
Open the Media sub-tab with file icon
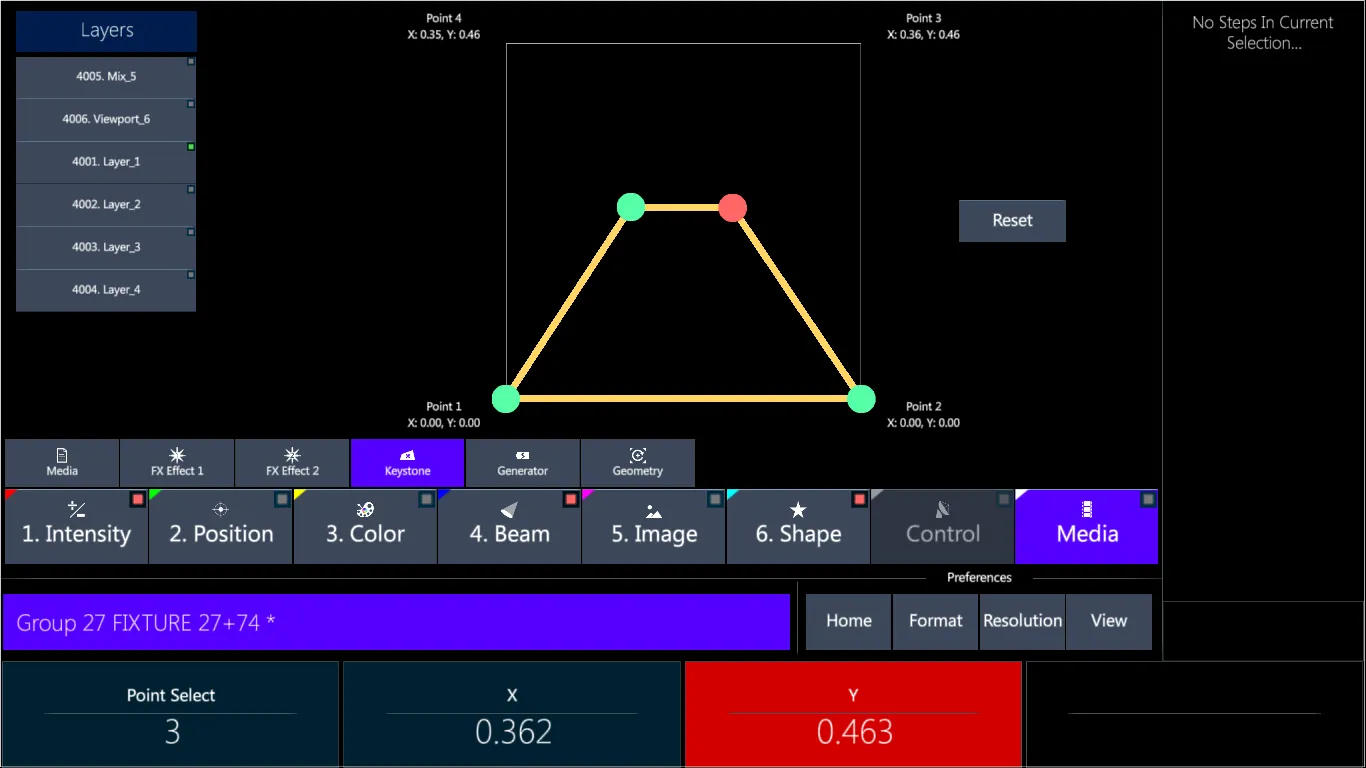(62, 463)
